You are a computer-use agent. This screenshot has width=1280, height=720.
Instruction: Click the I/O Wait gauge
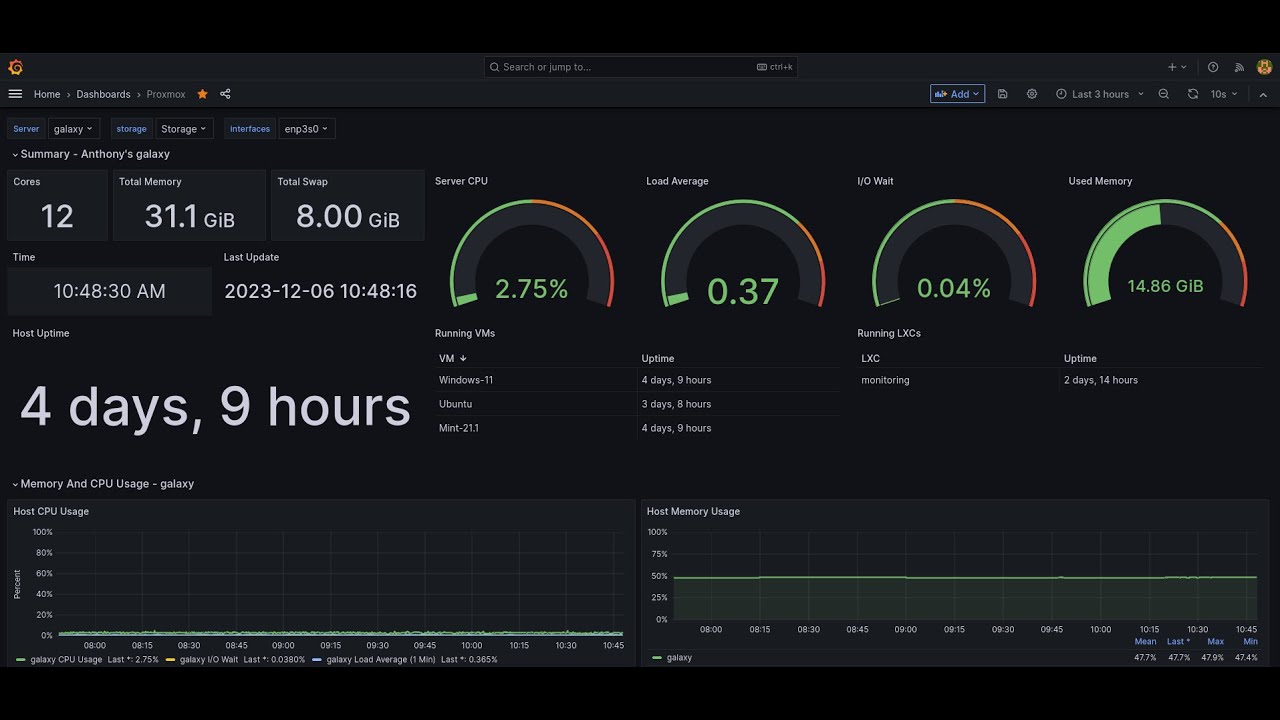tap(954, 253)
